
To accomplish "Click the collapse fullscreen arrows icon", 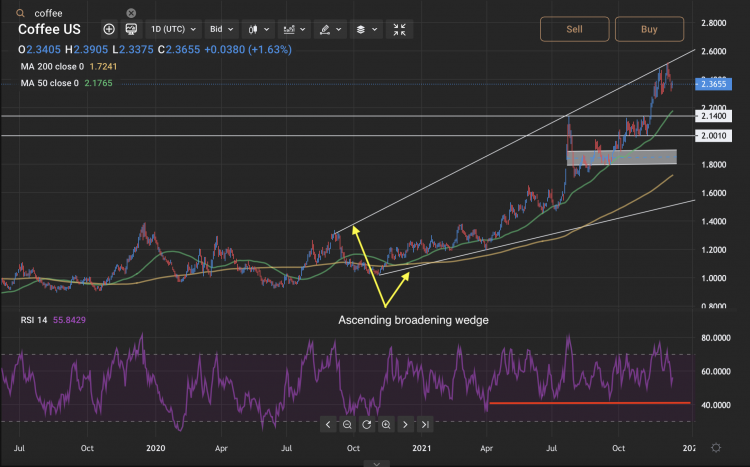I will pos(399,29).
